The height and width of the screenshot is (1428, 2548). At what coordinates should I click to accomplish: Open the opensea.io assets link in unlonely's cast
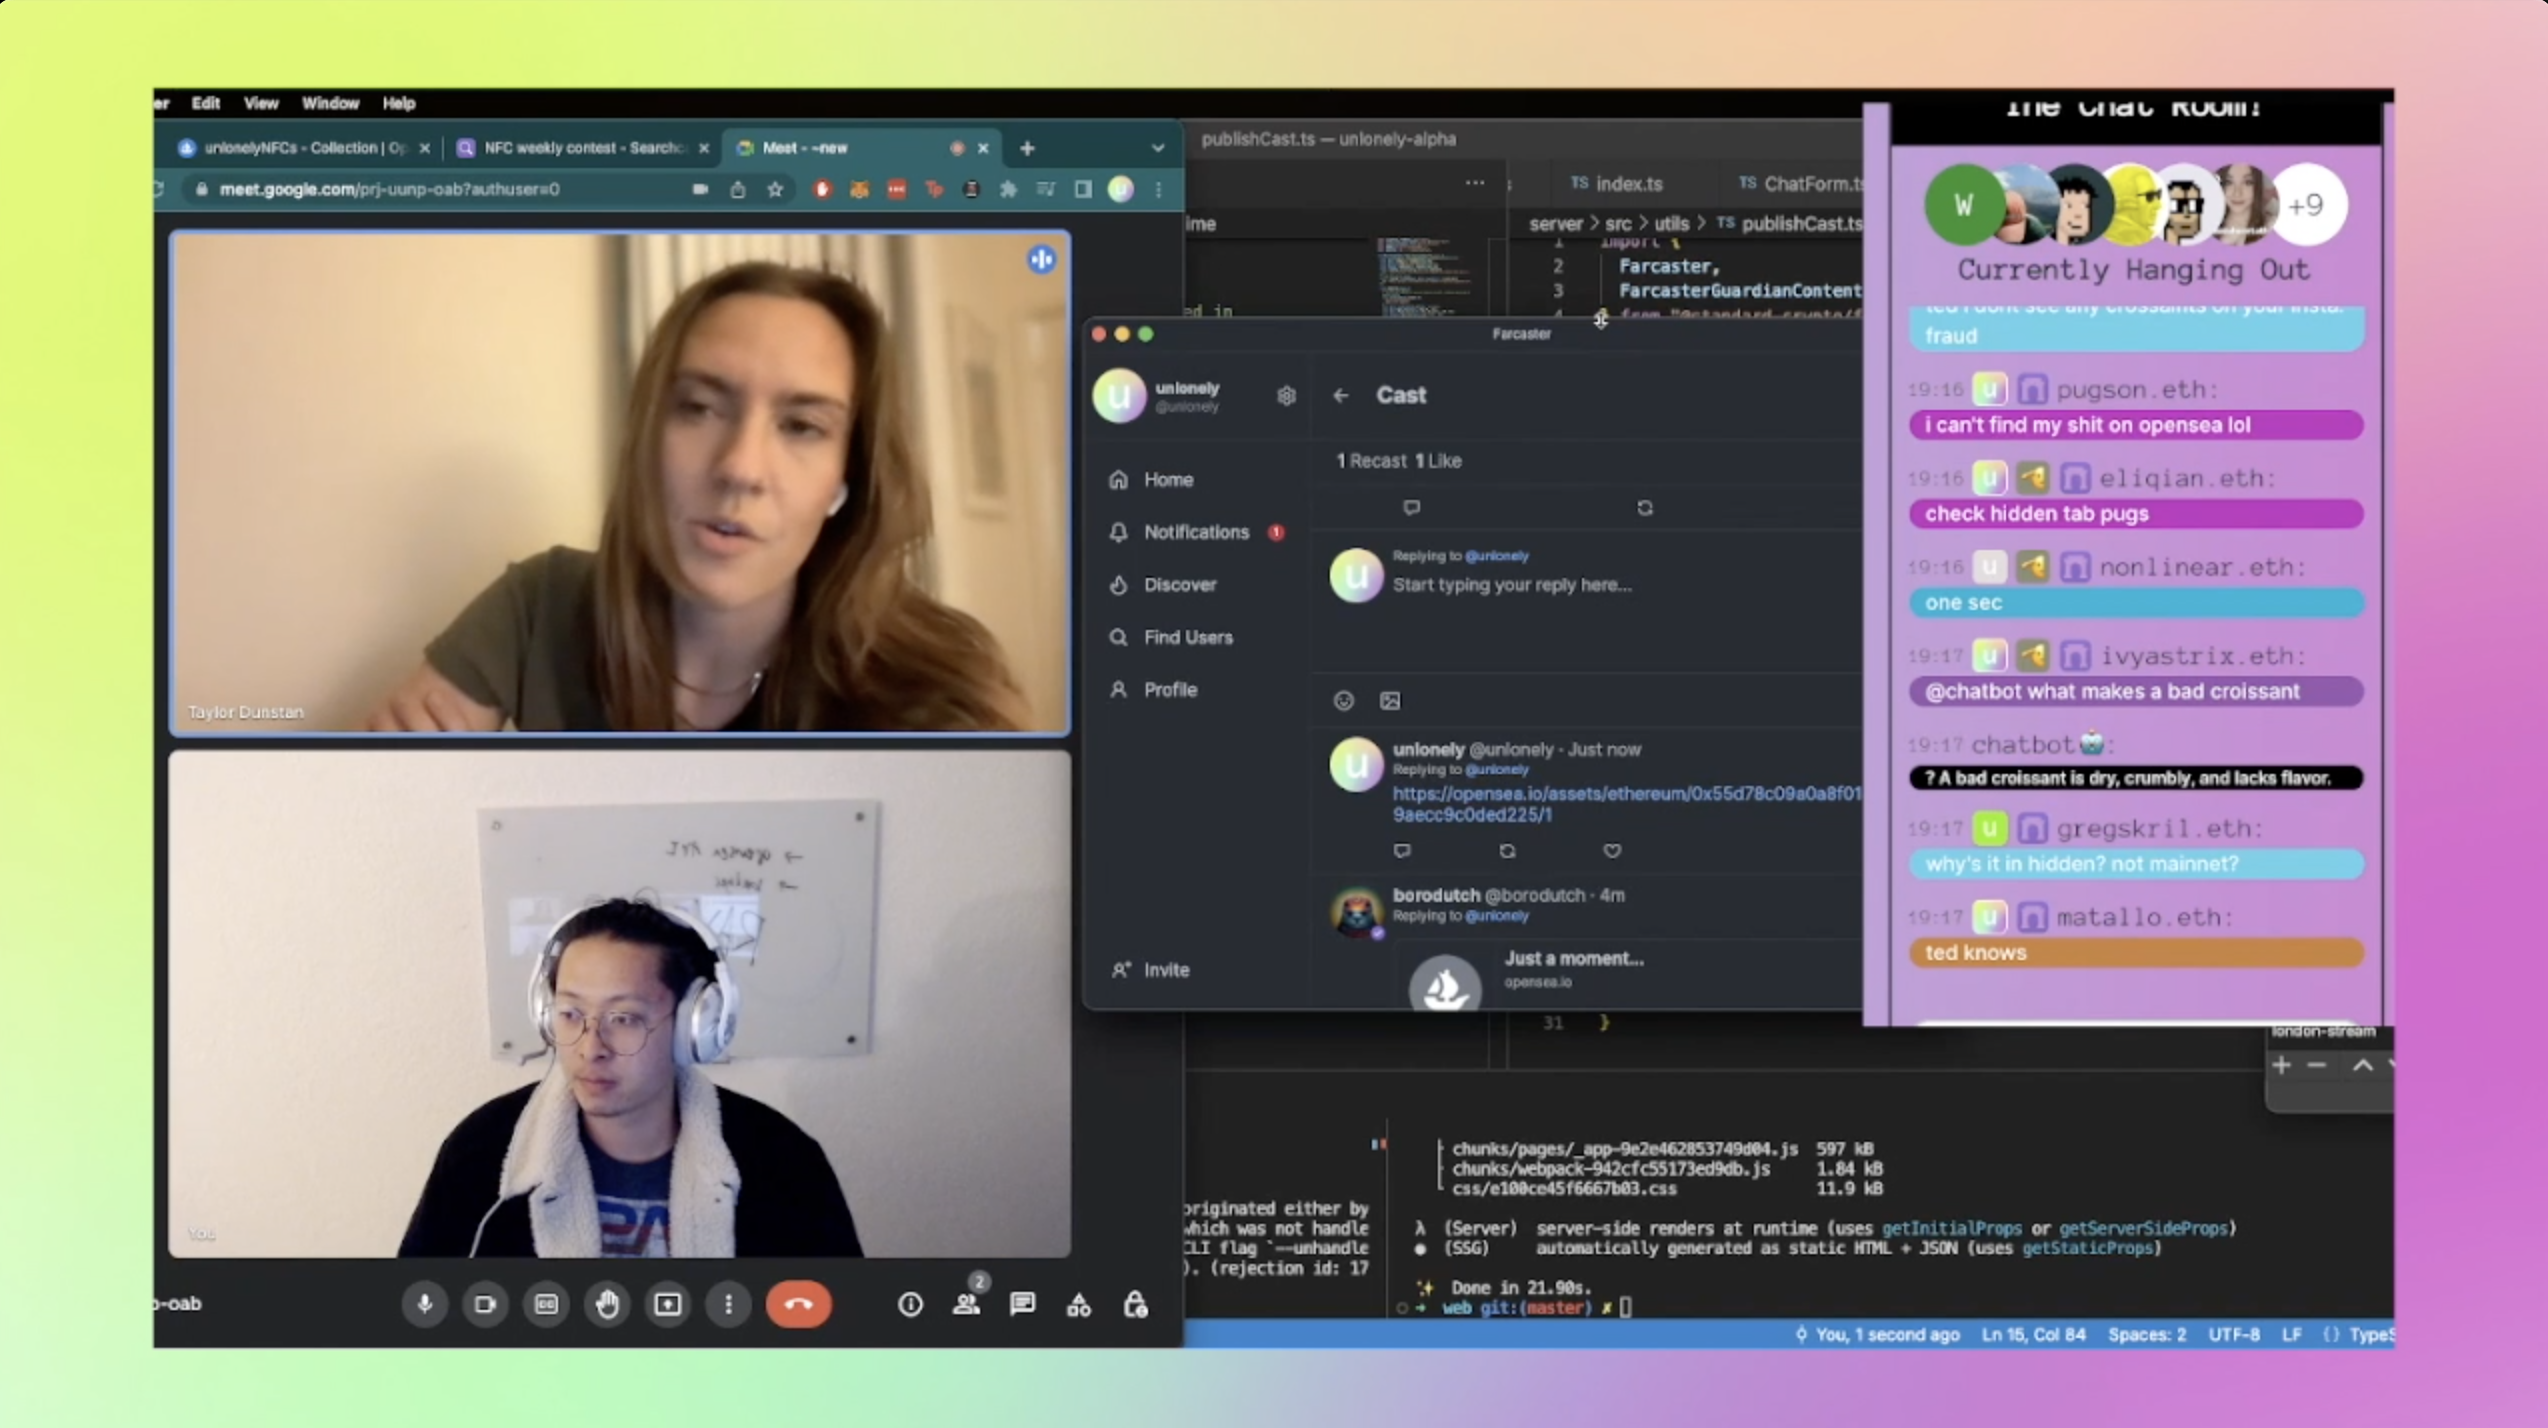[x=1627, y=804]
